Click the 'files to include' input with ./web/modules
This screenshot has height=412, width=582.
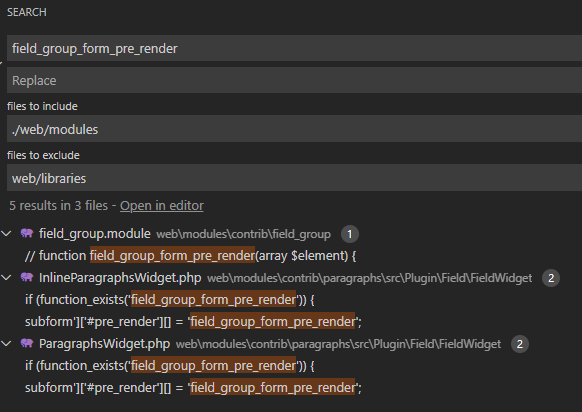coord(294,128)
